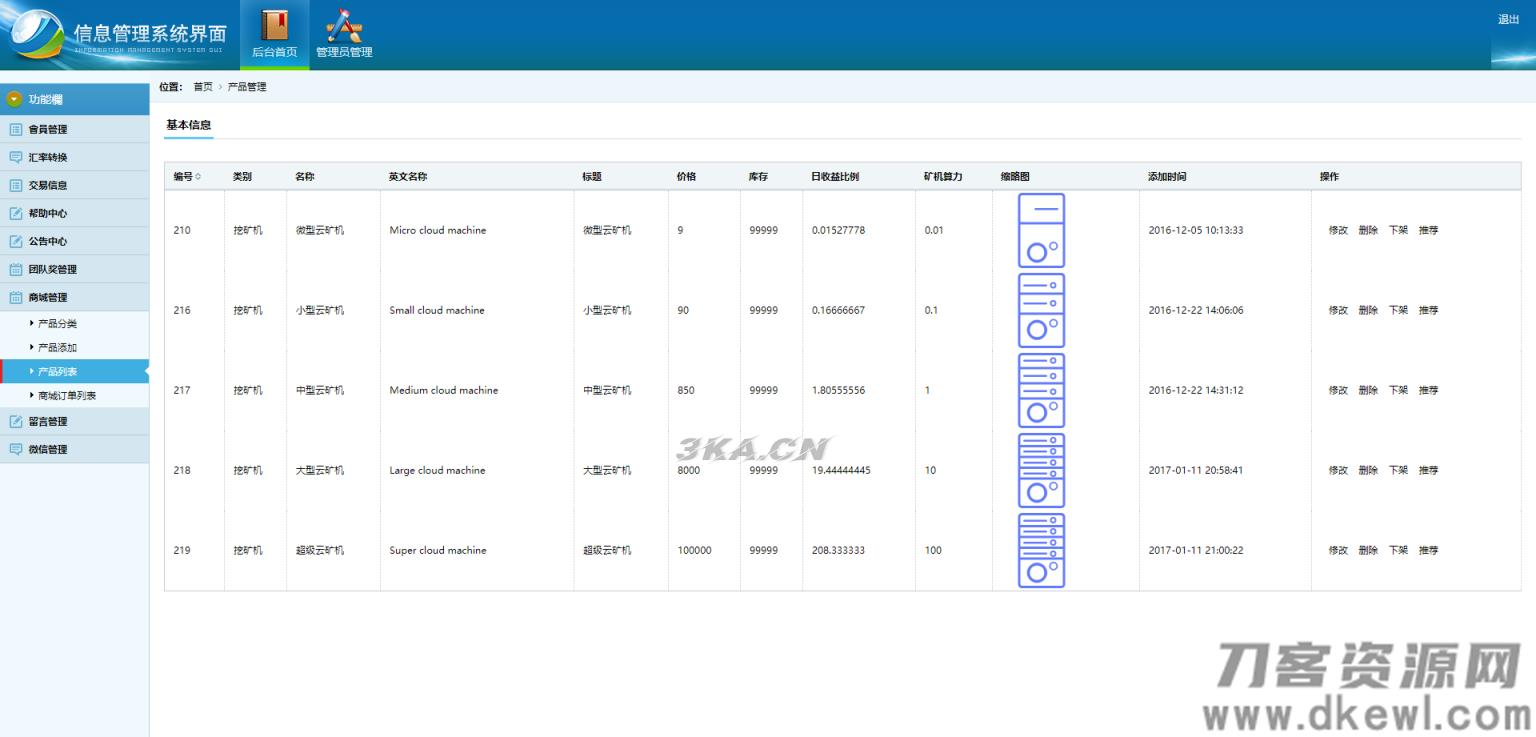Click the thumbnail of 中型云矿机
The width and height of the screenshot is (1536, 737).
[x=1041, y=390]
